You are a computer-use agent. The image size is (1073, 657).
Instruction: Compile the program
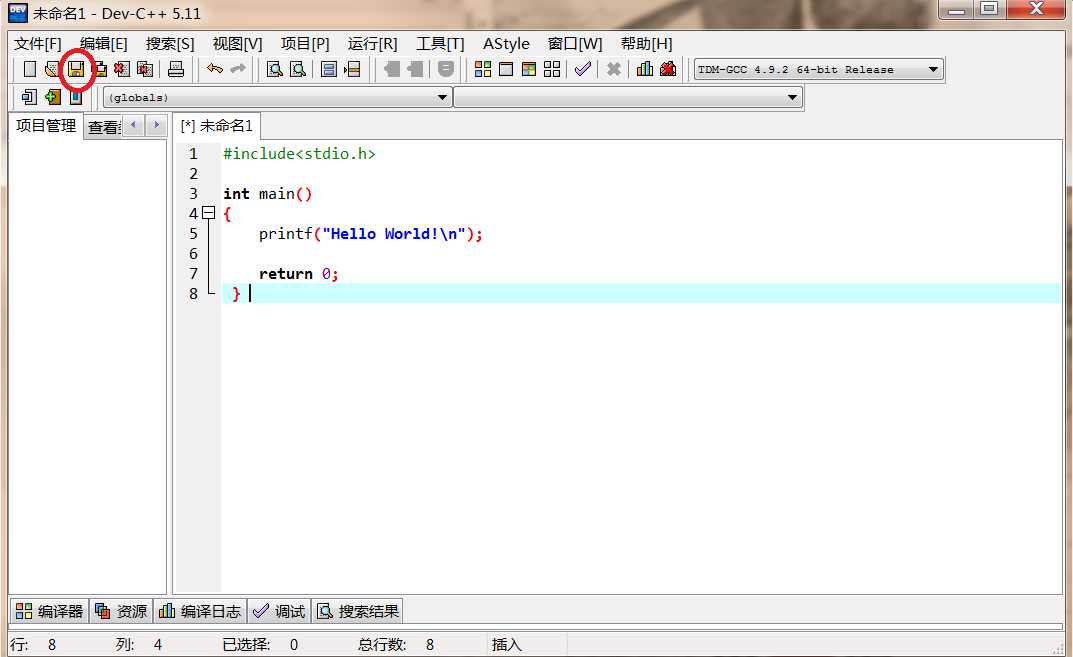[483, 69]
